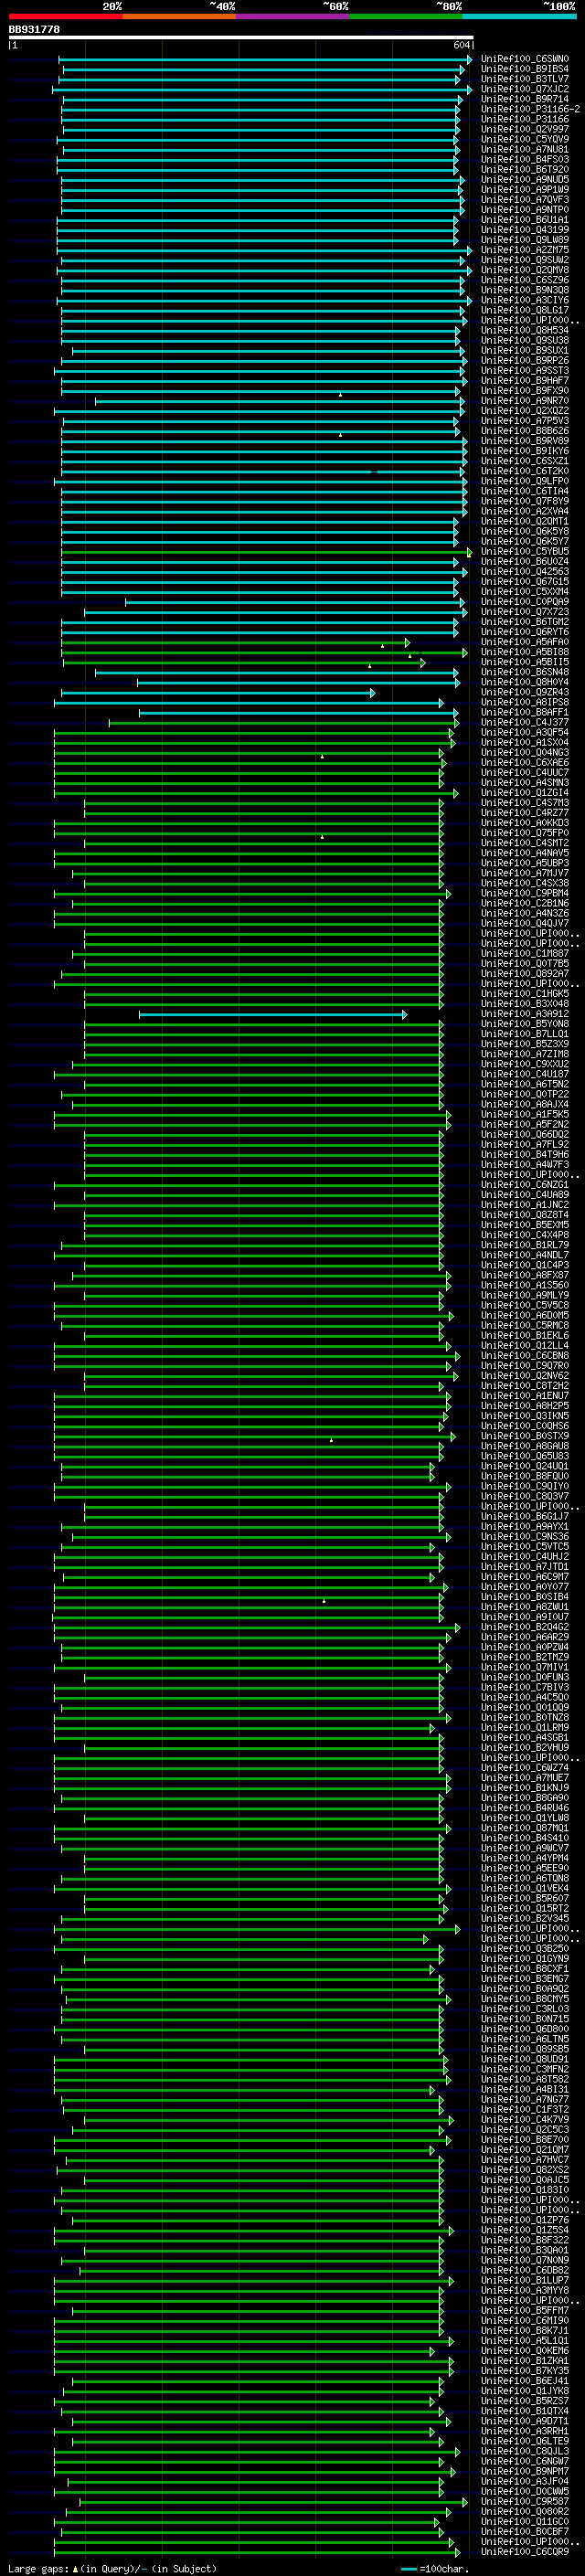This screenshot has width=585, height=2576.
Task: Click the UniRef100_B8B626 label
Action: tap(525, 431)
